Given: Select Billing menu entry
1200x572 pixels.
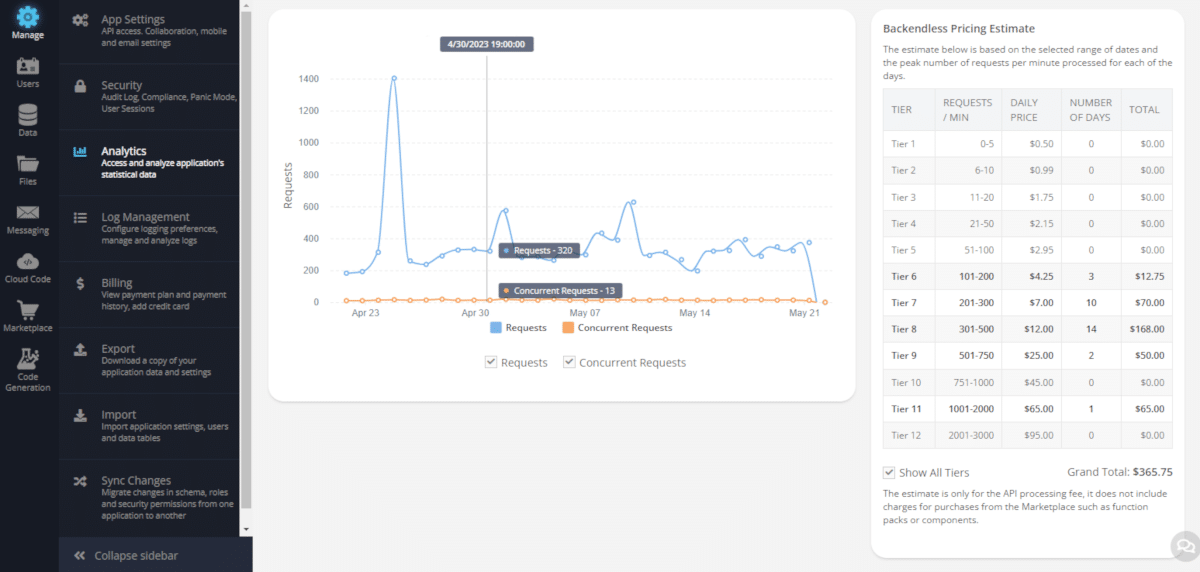Looking at the screenshot, I should tap(149, 294).
